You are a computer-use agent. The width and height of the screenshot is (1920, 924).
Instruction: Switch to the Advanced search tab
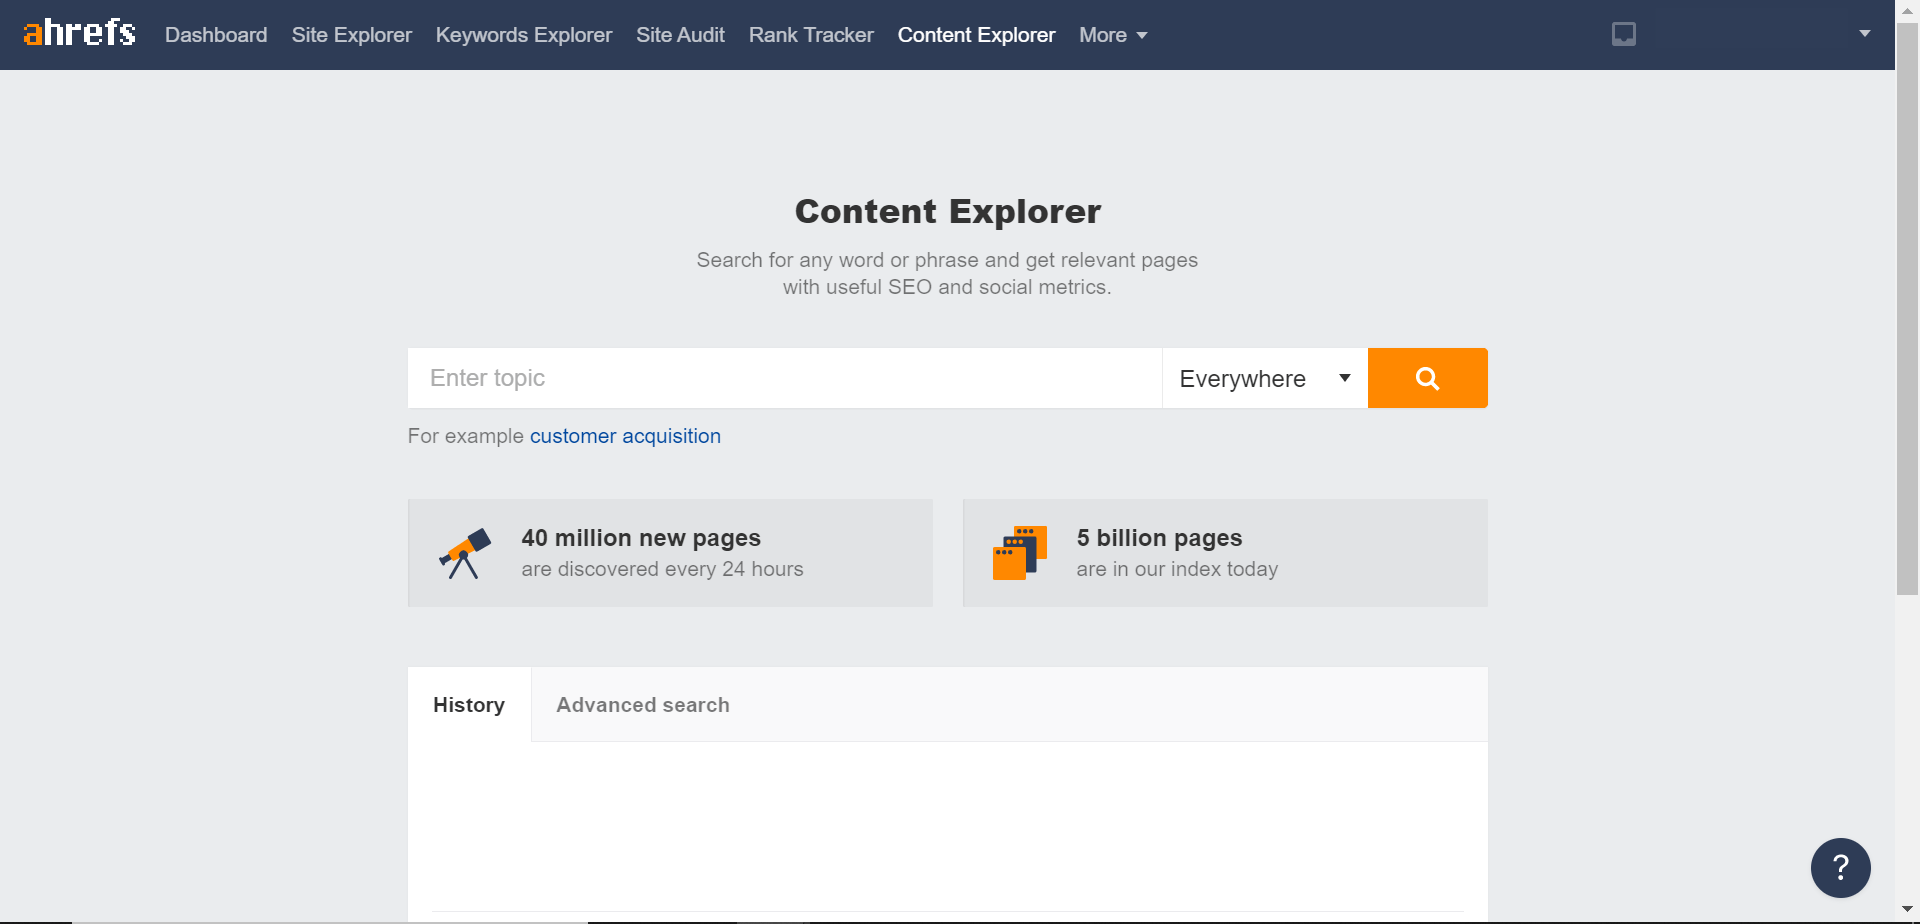(642, 704)
